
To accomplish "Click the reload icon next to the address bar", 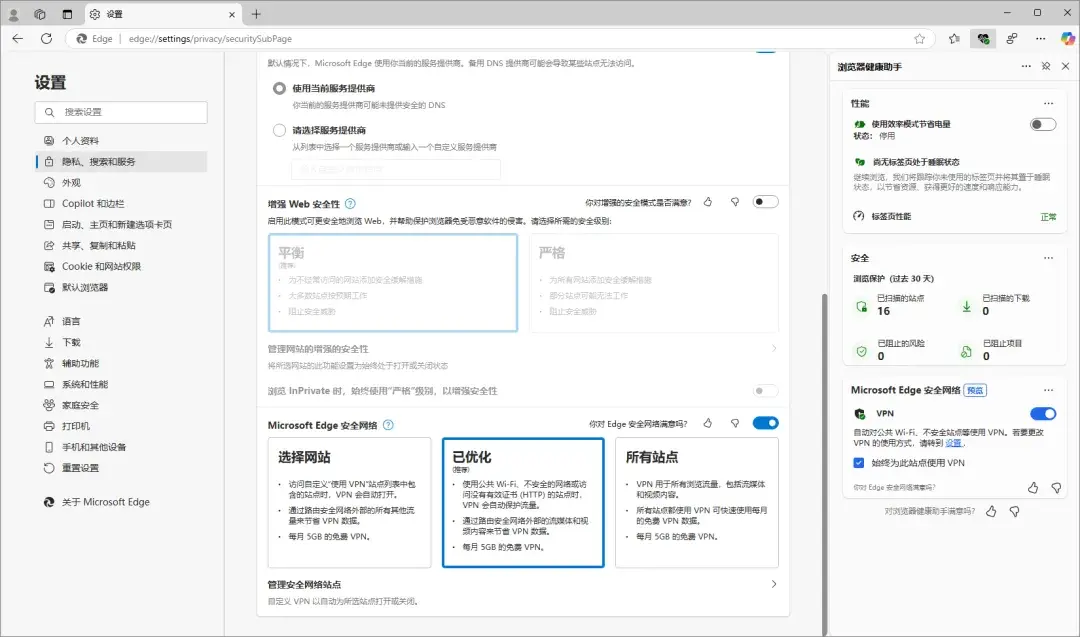I will (x=46, y=38).
